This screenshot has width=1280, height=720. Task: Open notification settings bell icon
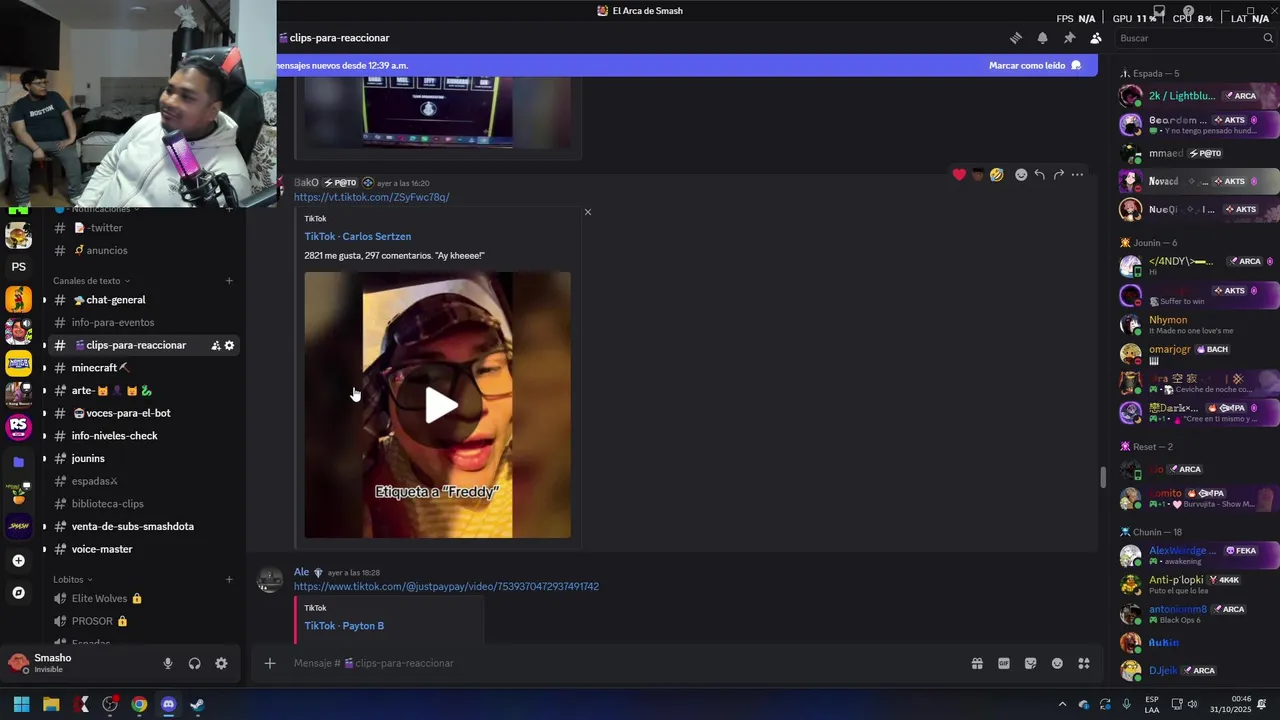pyautogui.click(x=1042, y=38)
